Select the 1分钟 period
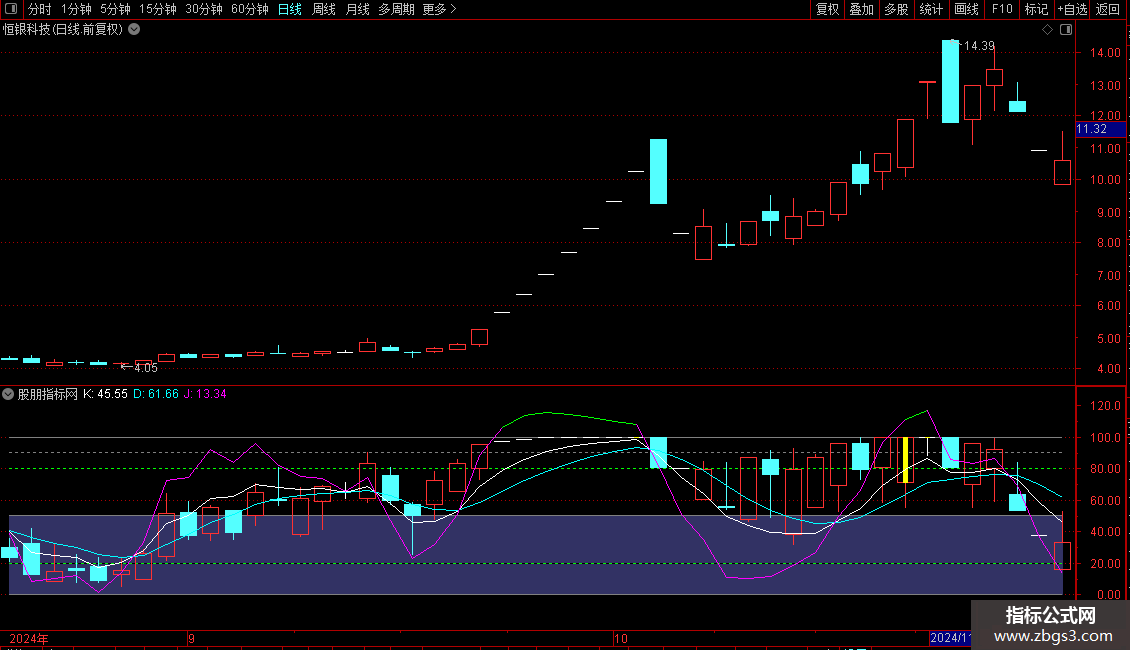Screen dimensions: 1130x650 (76, 9)
